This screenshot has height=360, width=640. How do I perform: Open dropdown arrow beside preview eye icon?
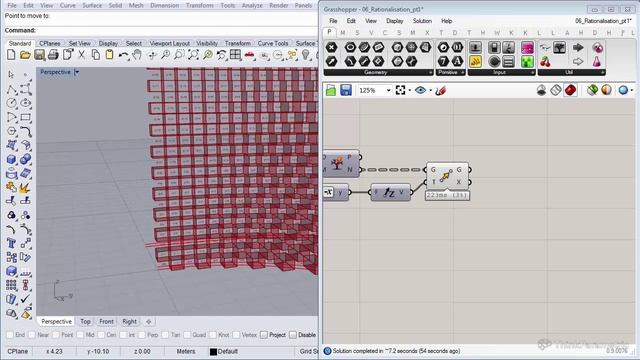tap(430, 90)
